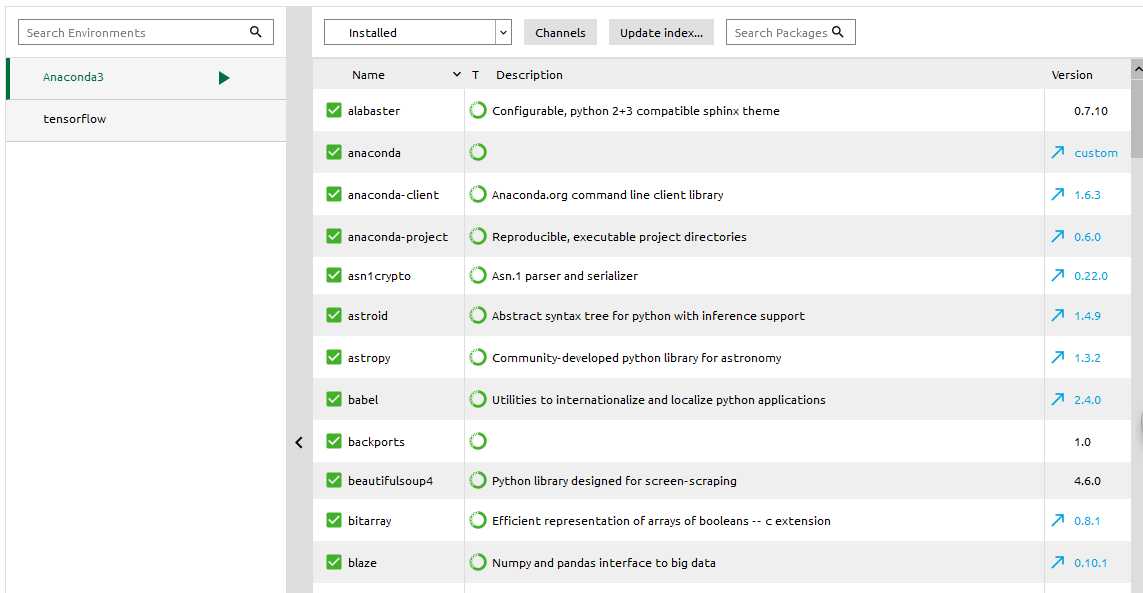
Task: Click the dropdown arrow of the Installed filter
Action: tap(503, 32)
